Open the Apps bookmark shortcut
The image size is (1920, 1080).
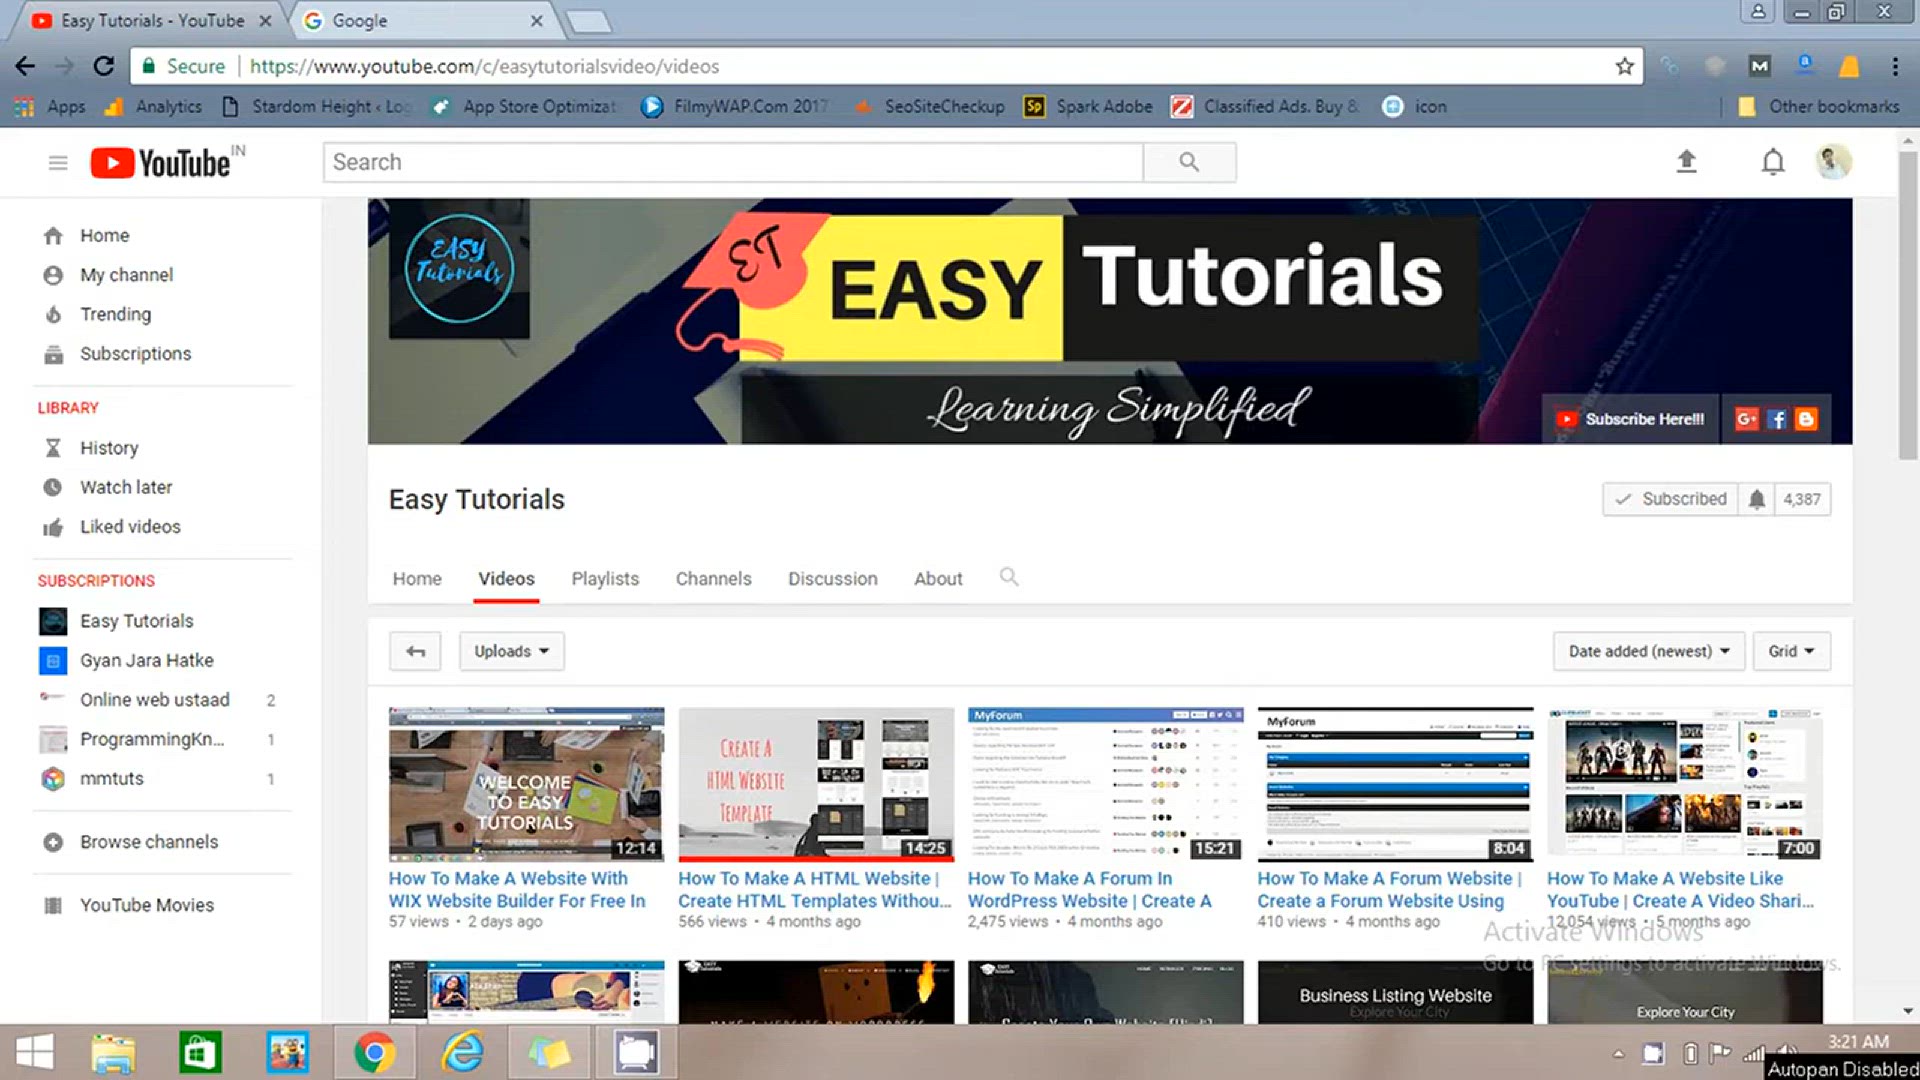pos(50,106)
